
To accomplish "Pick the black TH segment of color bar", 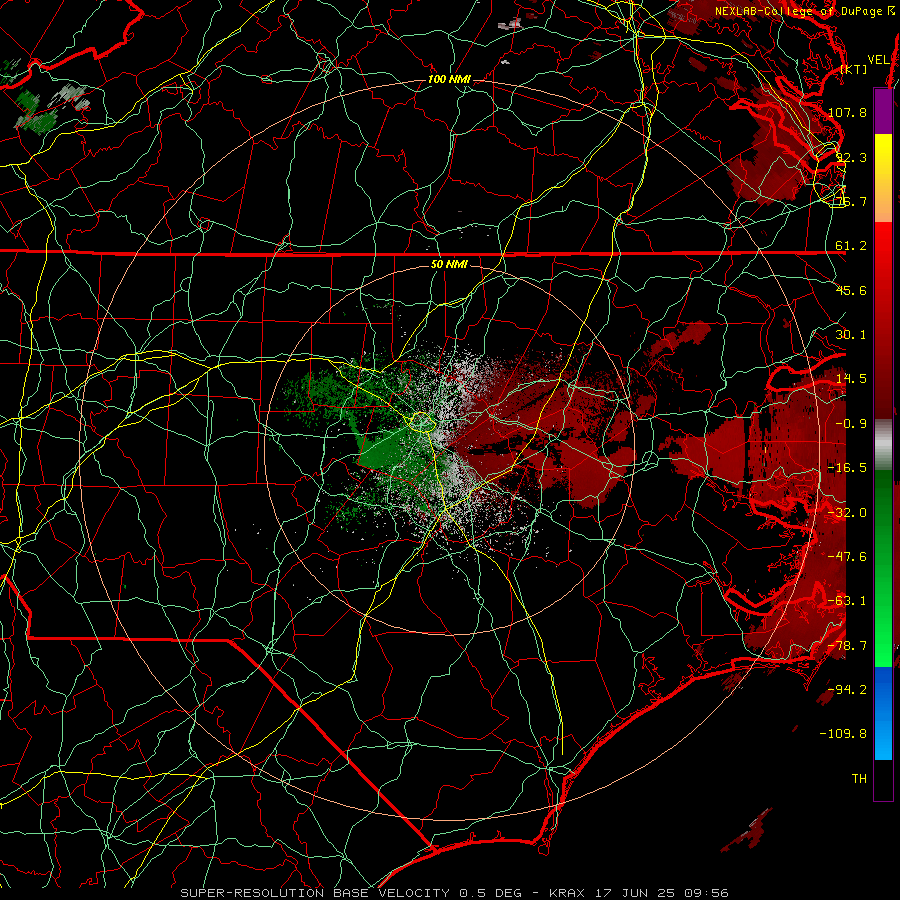I will point(883,779).
